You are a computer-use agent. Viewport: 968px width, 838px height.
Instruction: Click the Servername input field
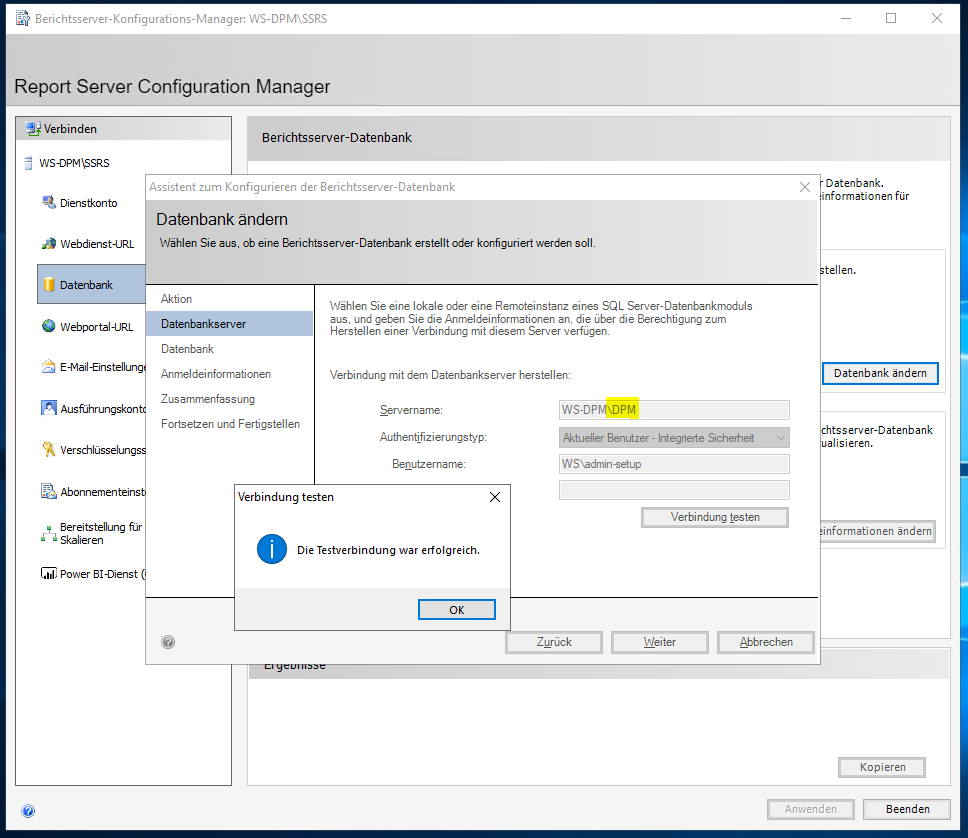(x=674, y=410)
